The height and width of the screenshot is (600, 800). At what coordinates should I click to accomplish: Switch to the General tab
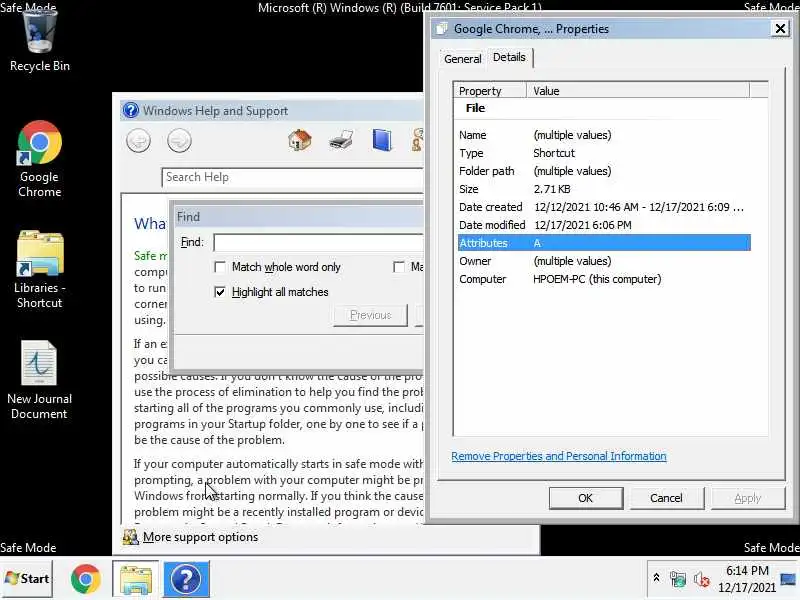(x=462, y=59)
